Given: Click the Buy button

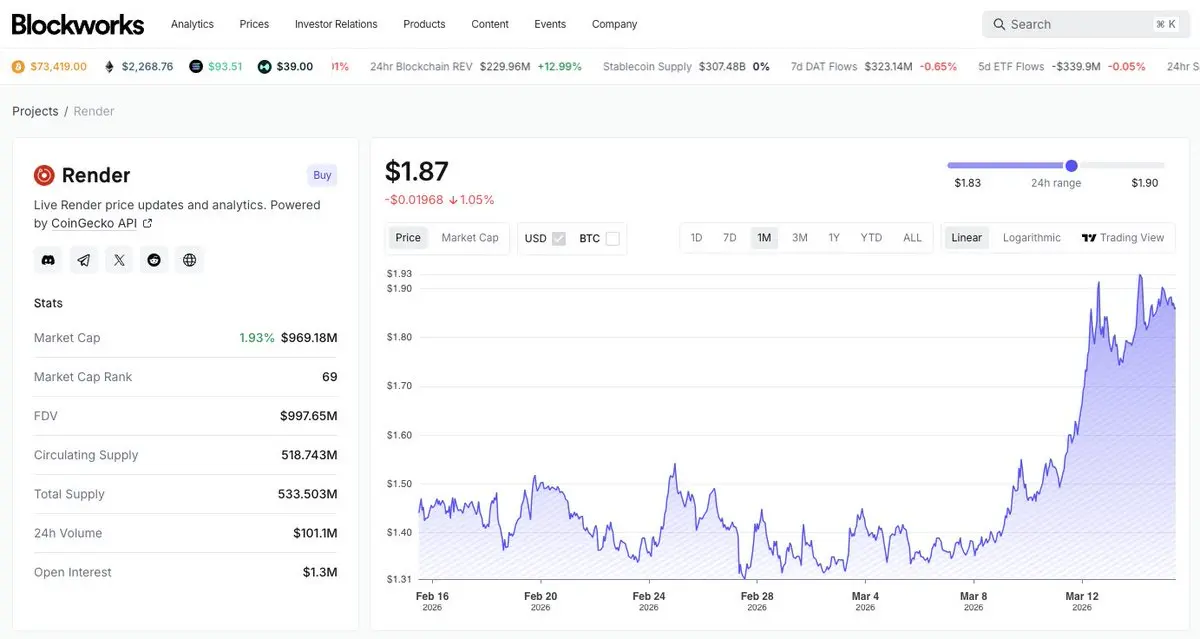Looking at the screenshot, I should (x=322, y=175).
